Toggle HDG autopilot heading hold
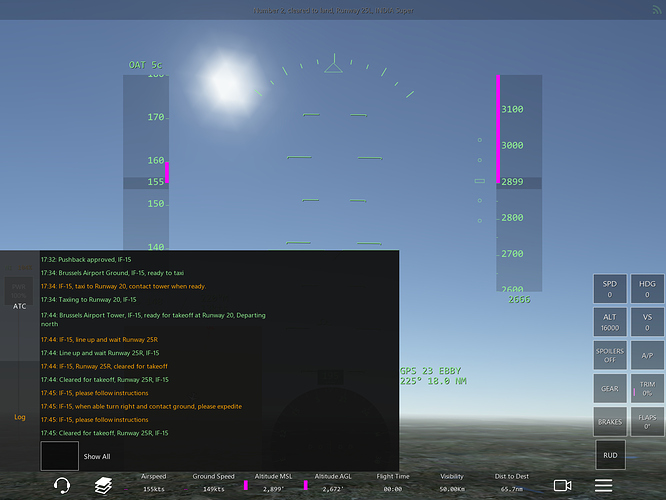The width and height of the screenshot is (666, 500). tap(647, 288)
